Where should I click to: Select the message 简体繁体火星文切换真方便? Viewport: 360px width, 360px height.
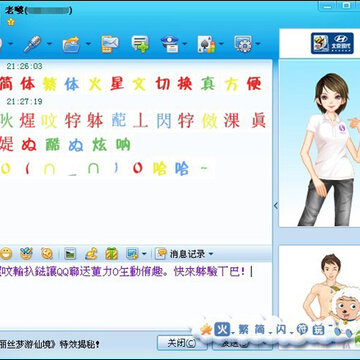coord(131,84)
